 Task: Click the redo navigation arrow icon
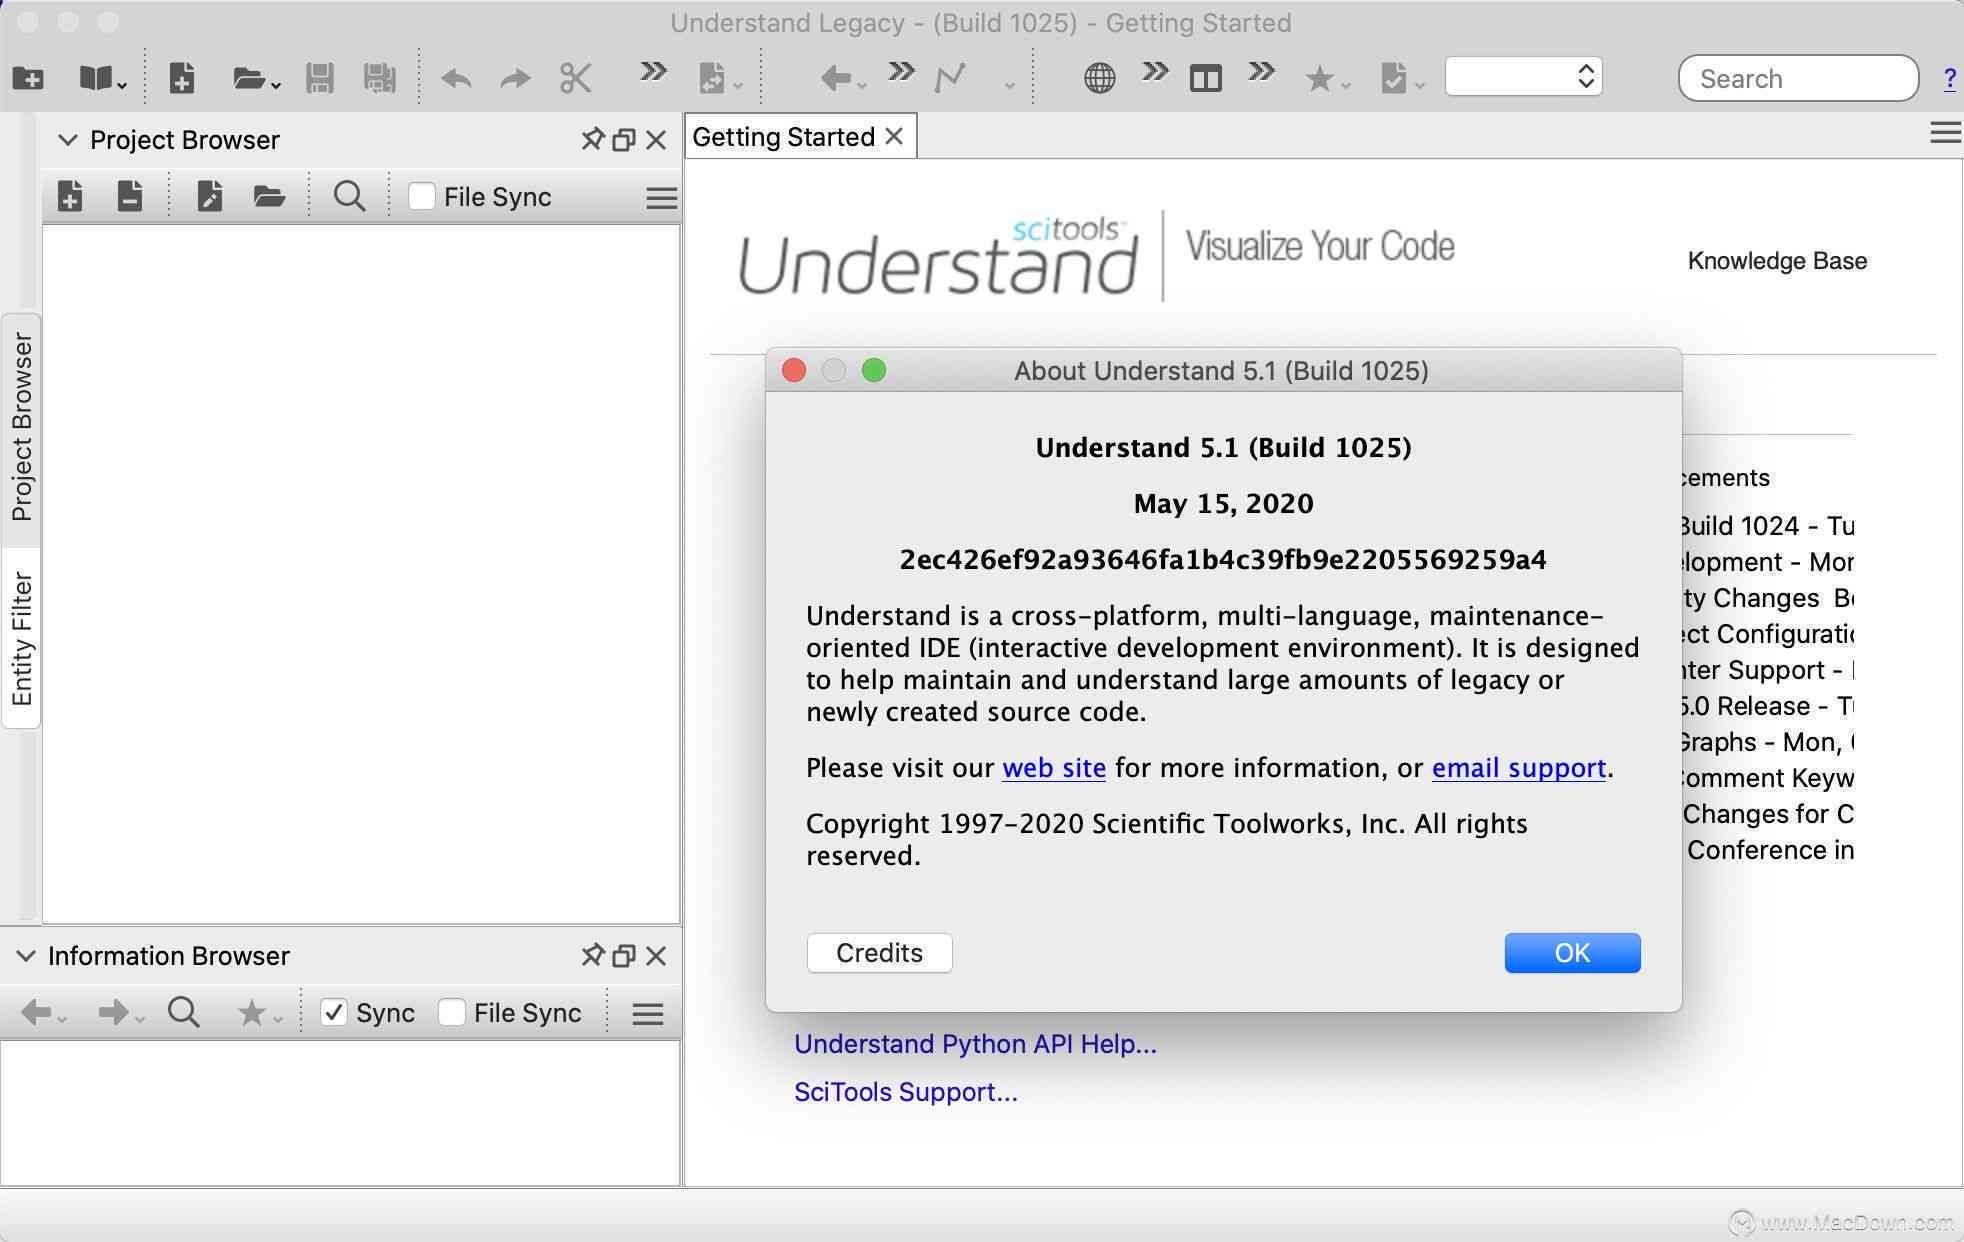pyautogui.click(x=514, y=77)
